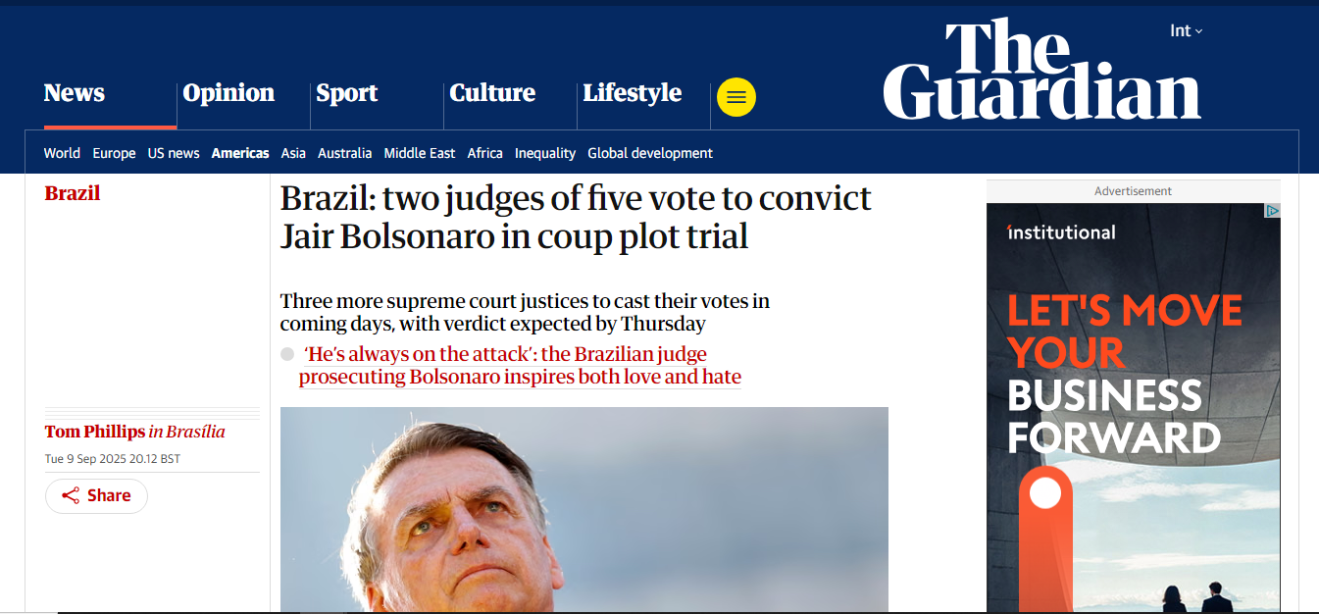Click the US news subsection
This screenshot has height=614, width=1319.
click(172, 153)
